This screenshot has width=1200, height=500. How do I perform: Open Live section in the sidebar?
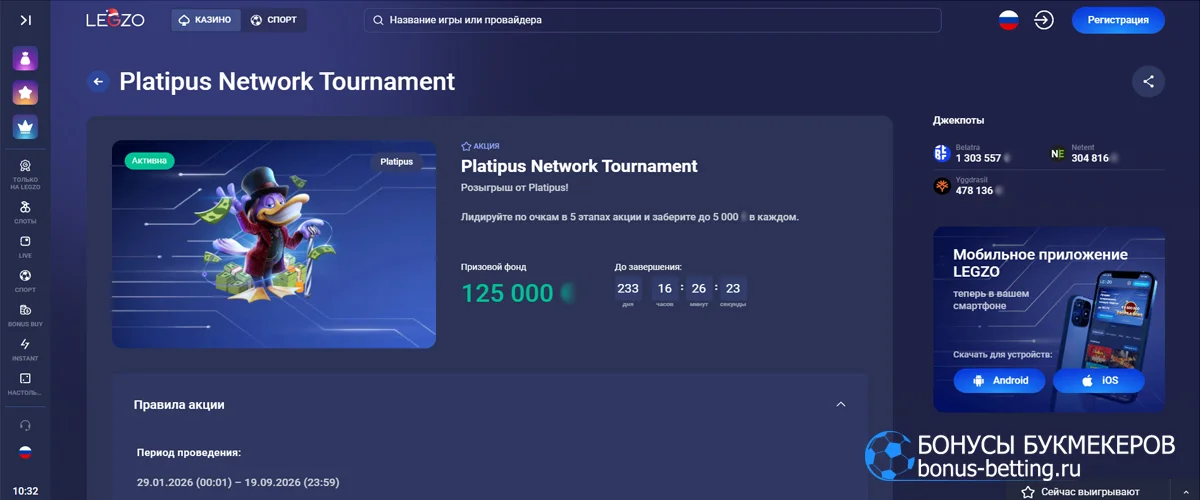coord(25,246)
